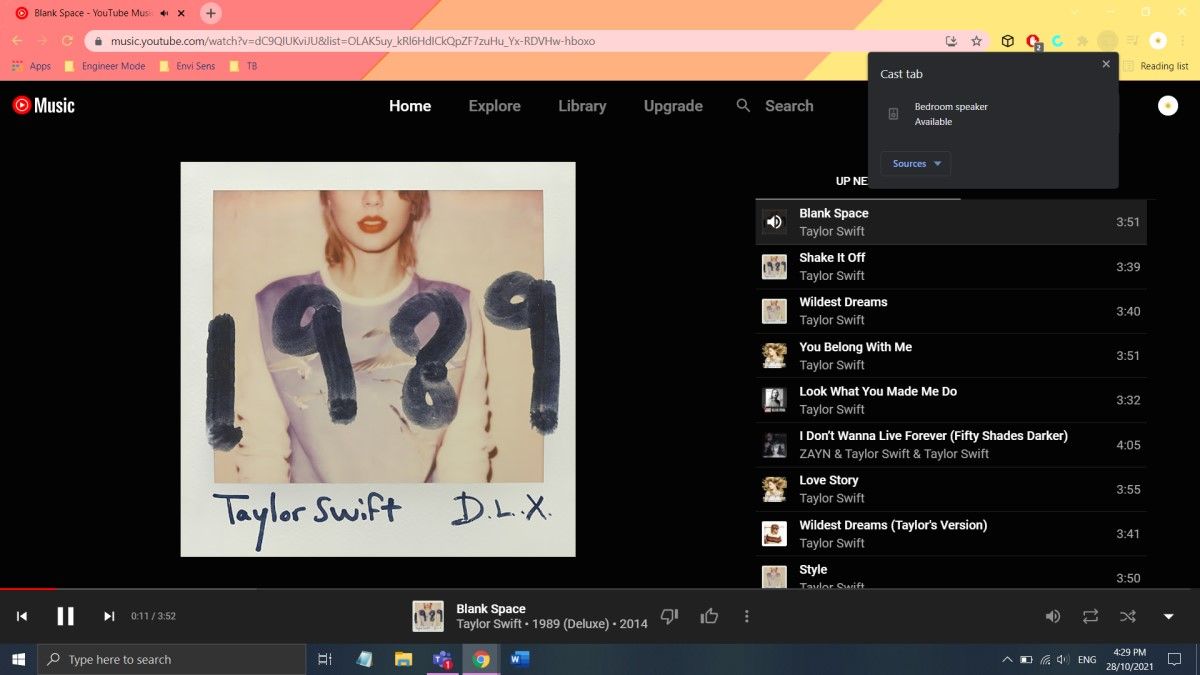This screenshot has width=1200, height=675.
Task: Toggle repeat mode
Action: click(1090, 616)
